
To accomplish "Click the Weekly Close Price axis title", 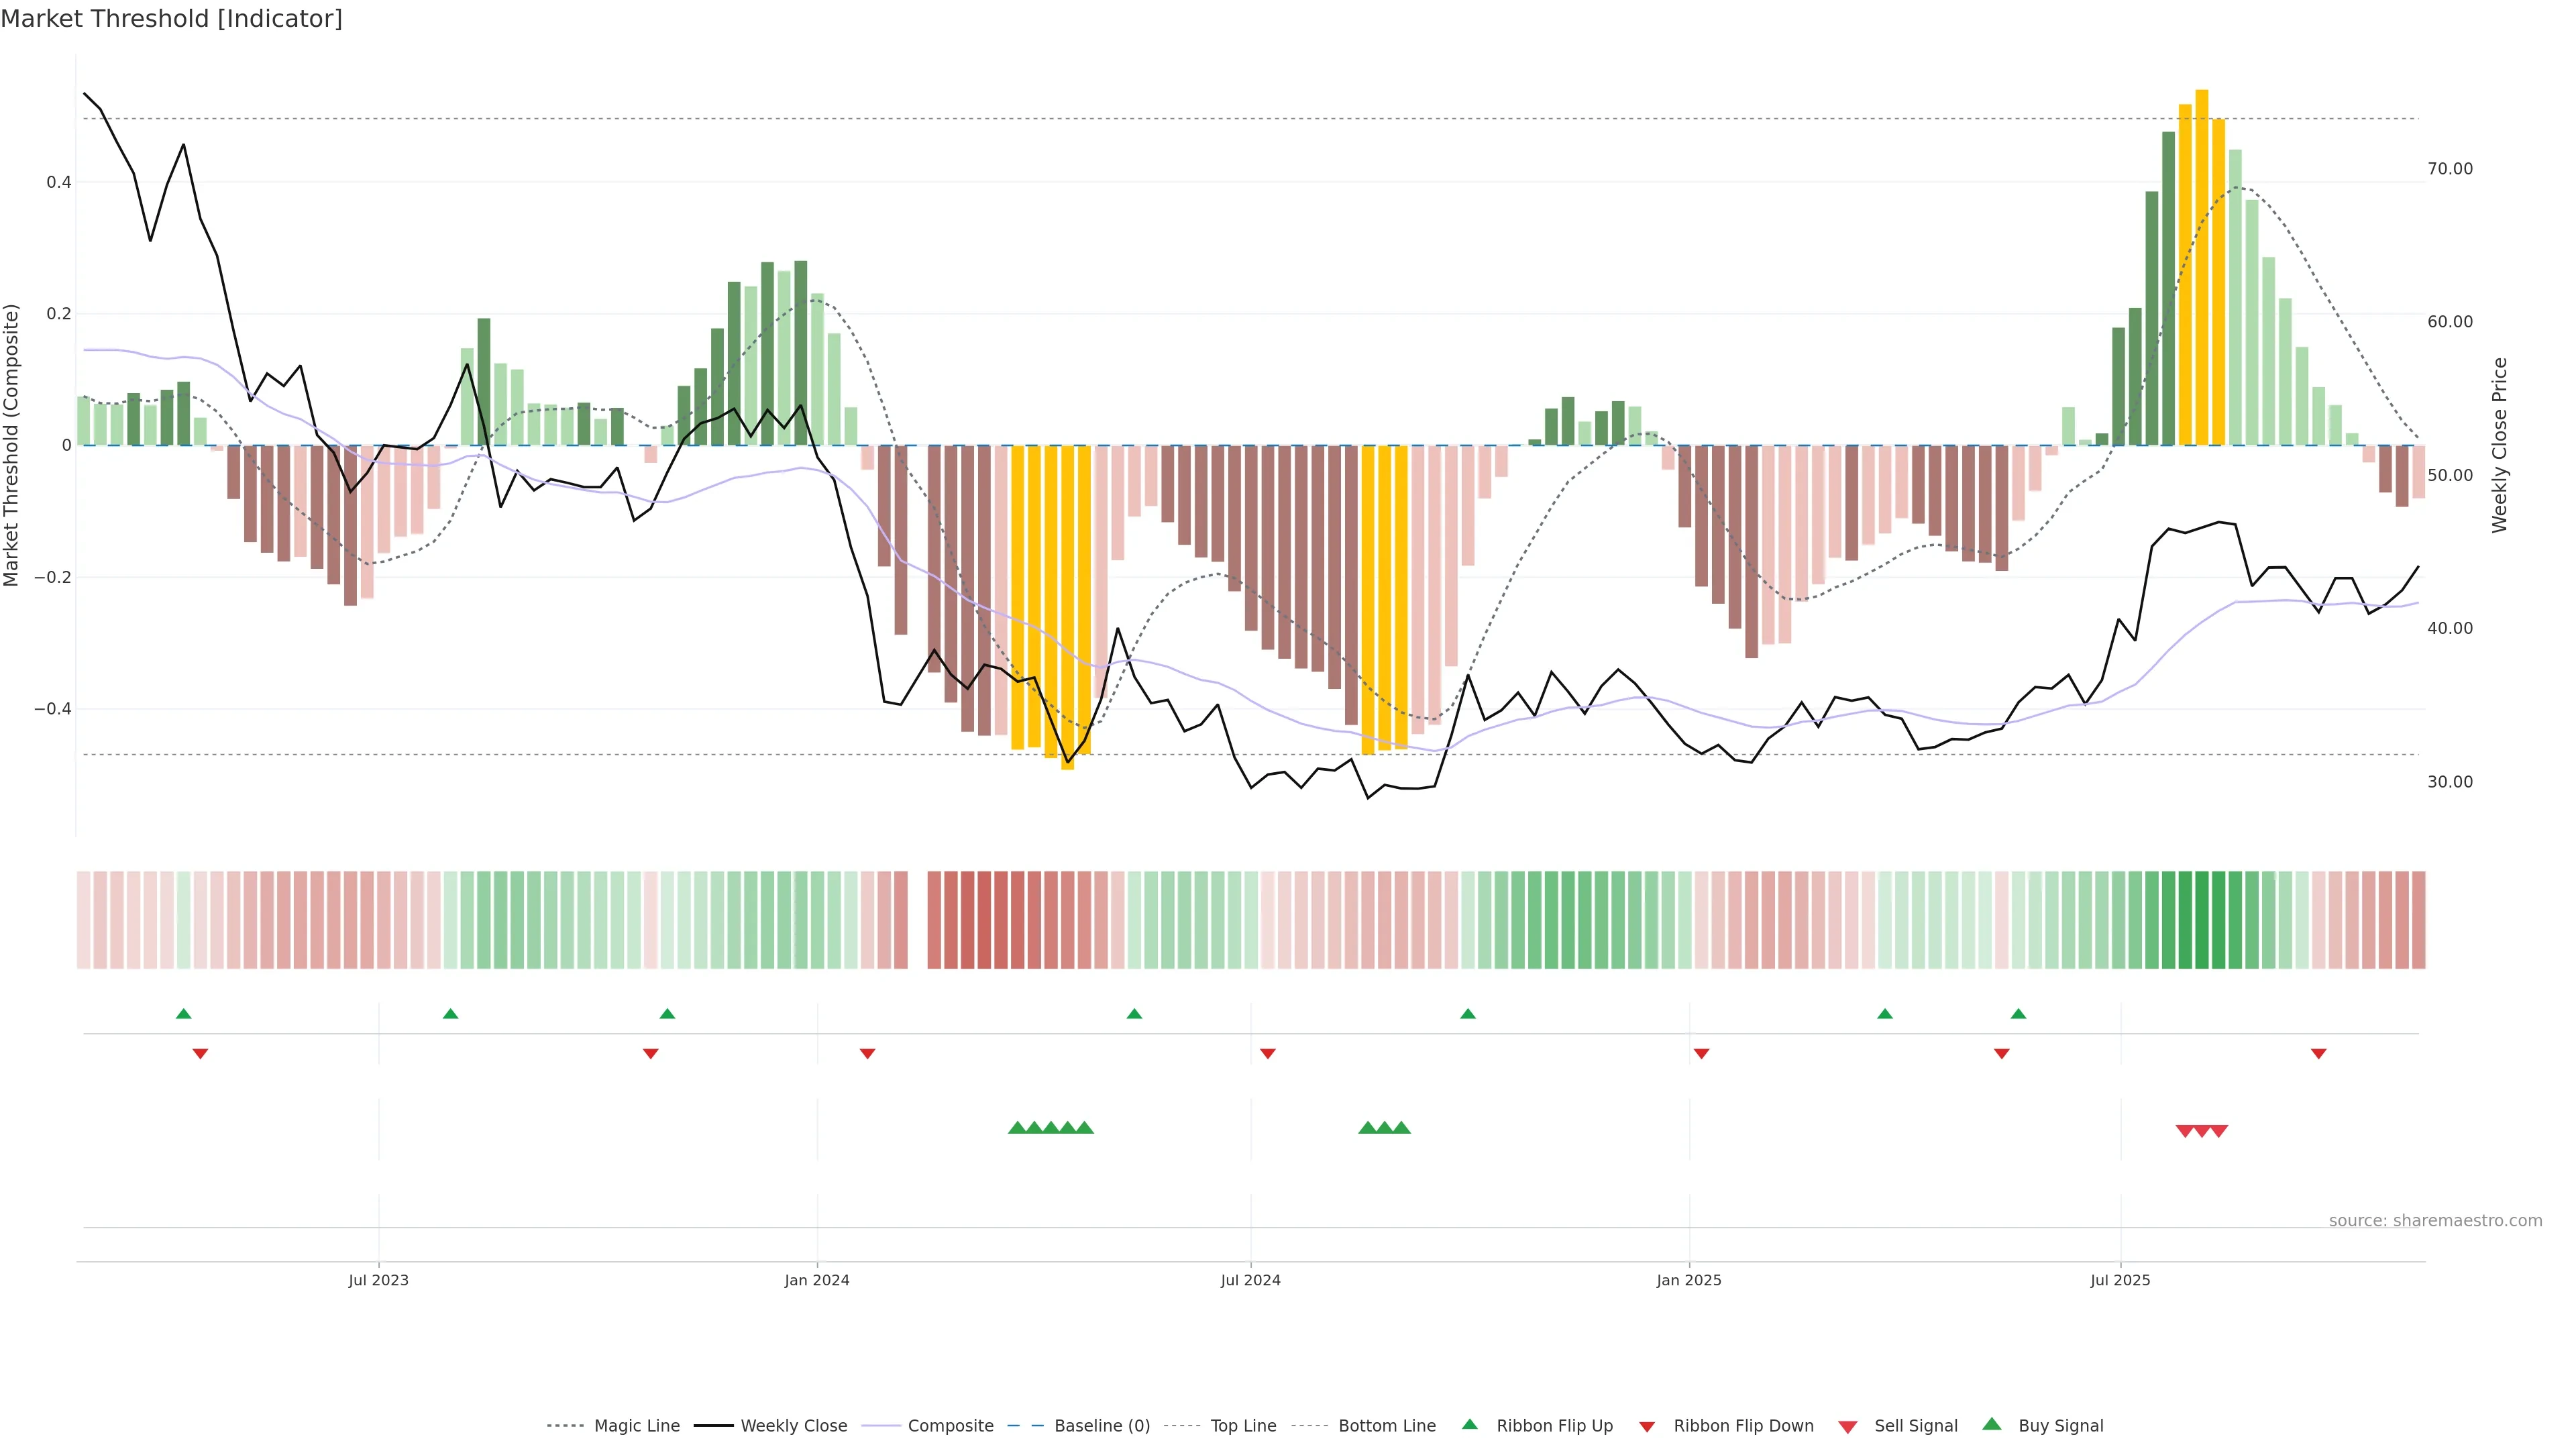I will point(2500,445).
